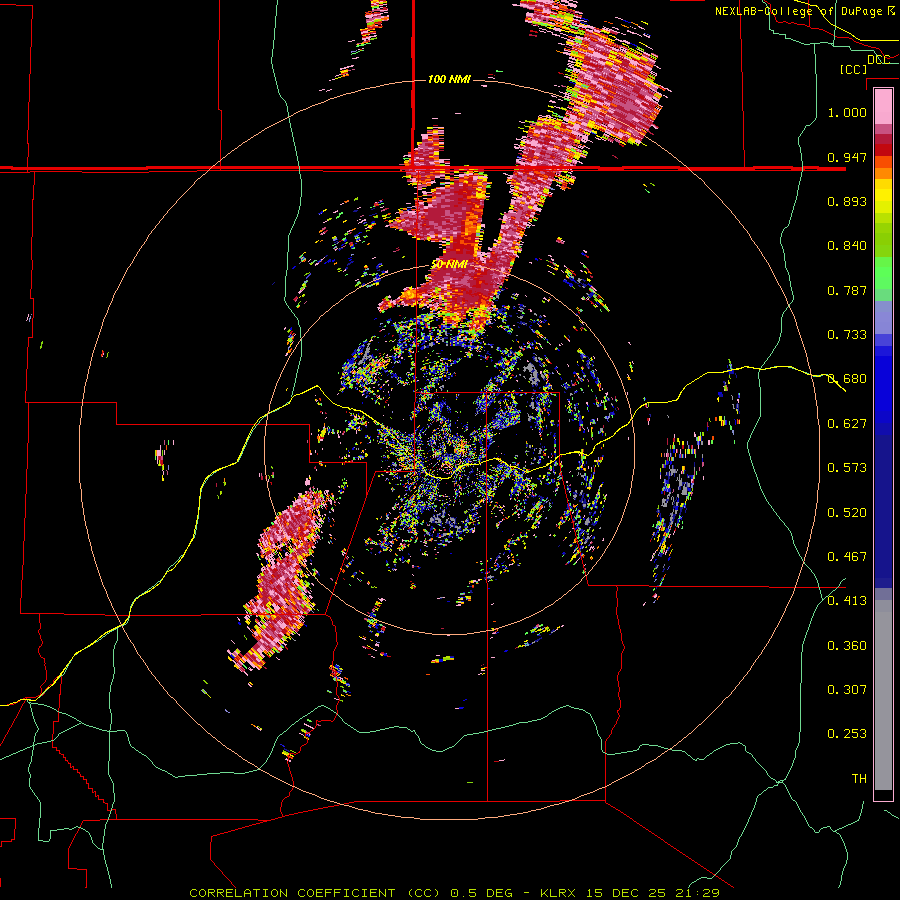Click the 0.413 legend label
This screenshot has width=900, height=900.
(x=847, y=601)
